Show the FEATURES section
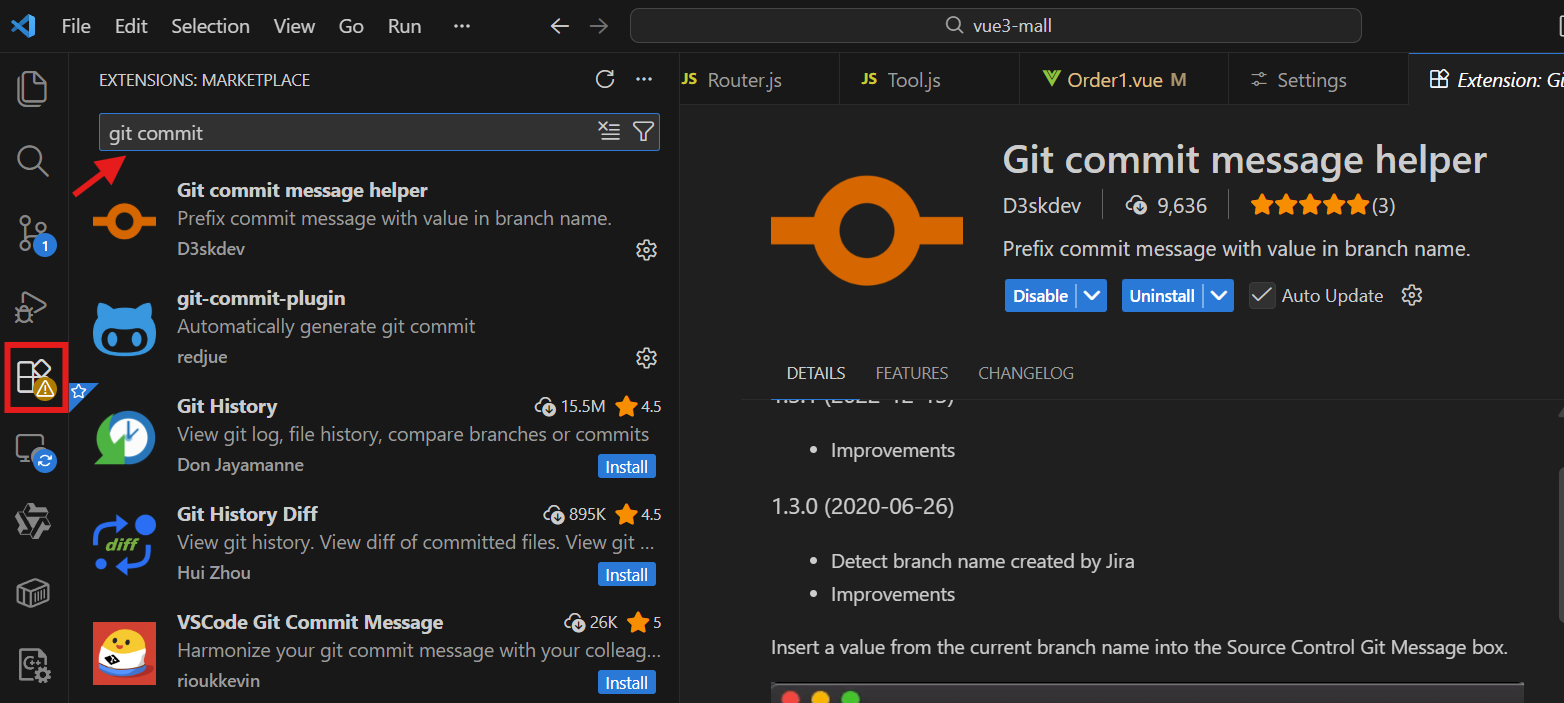1564x703 pixels. click(912, 373)
